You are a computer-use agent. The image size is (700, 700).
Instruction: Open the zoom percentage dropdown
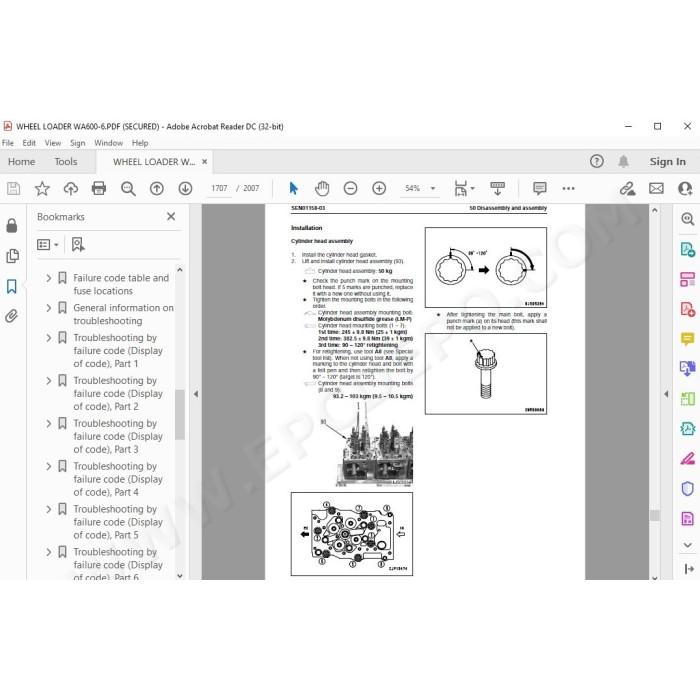(x=433, y=188)
